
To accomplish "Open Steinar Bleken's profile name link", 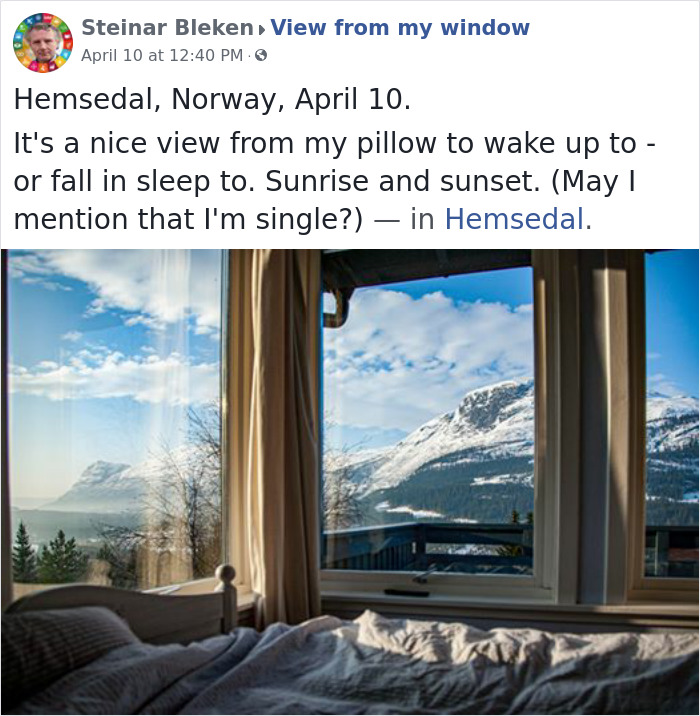I will click(167, 27).
